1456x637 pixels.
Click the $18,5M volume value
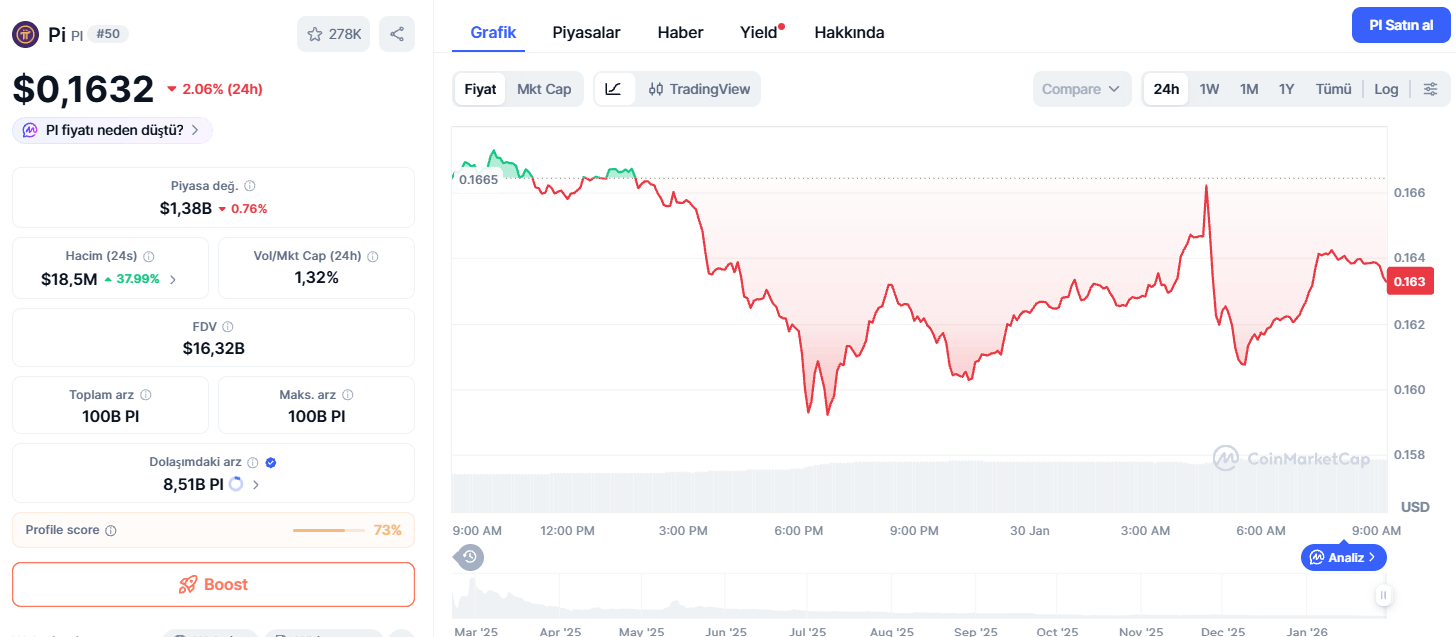pos(69,279)
